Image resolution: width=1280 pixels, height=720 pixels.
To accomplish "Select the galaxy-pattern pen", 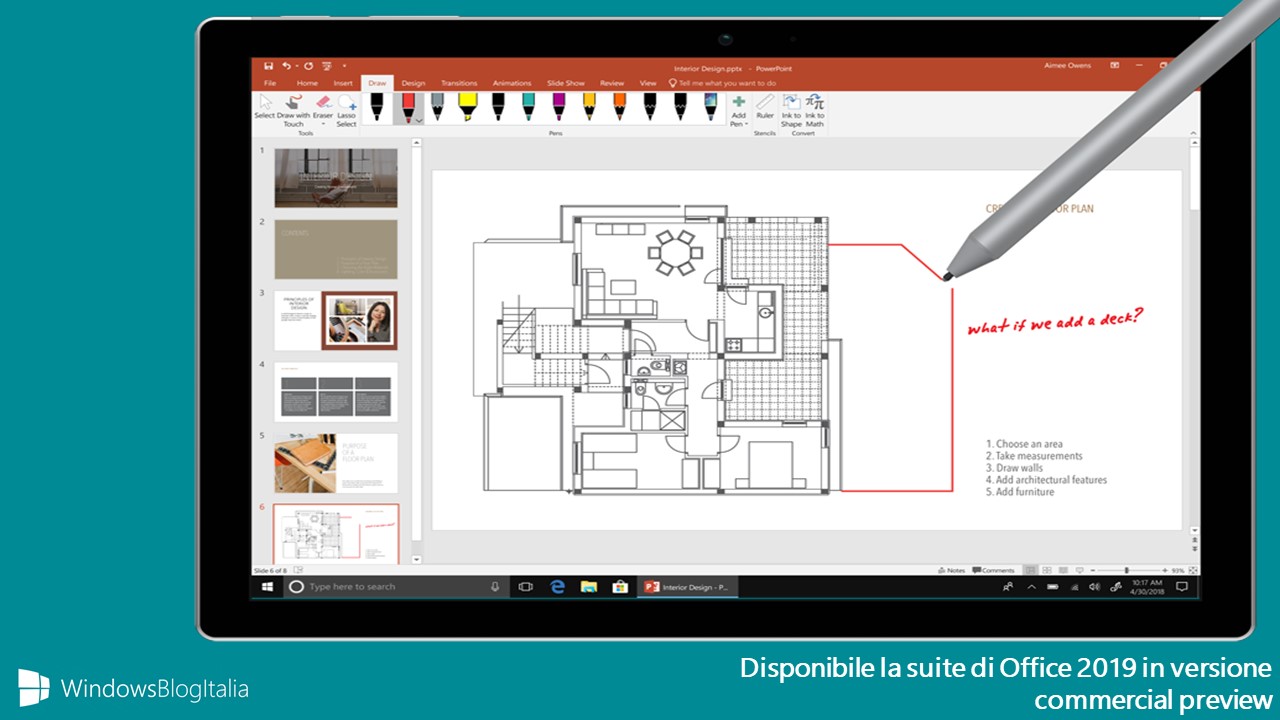I will [x=710, y=107].
